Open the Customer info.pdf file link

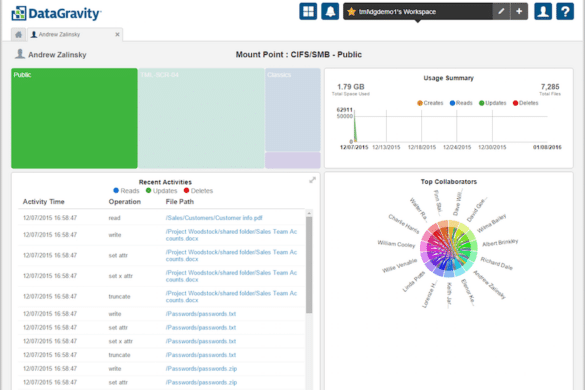214,218
